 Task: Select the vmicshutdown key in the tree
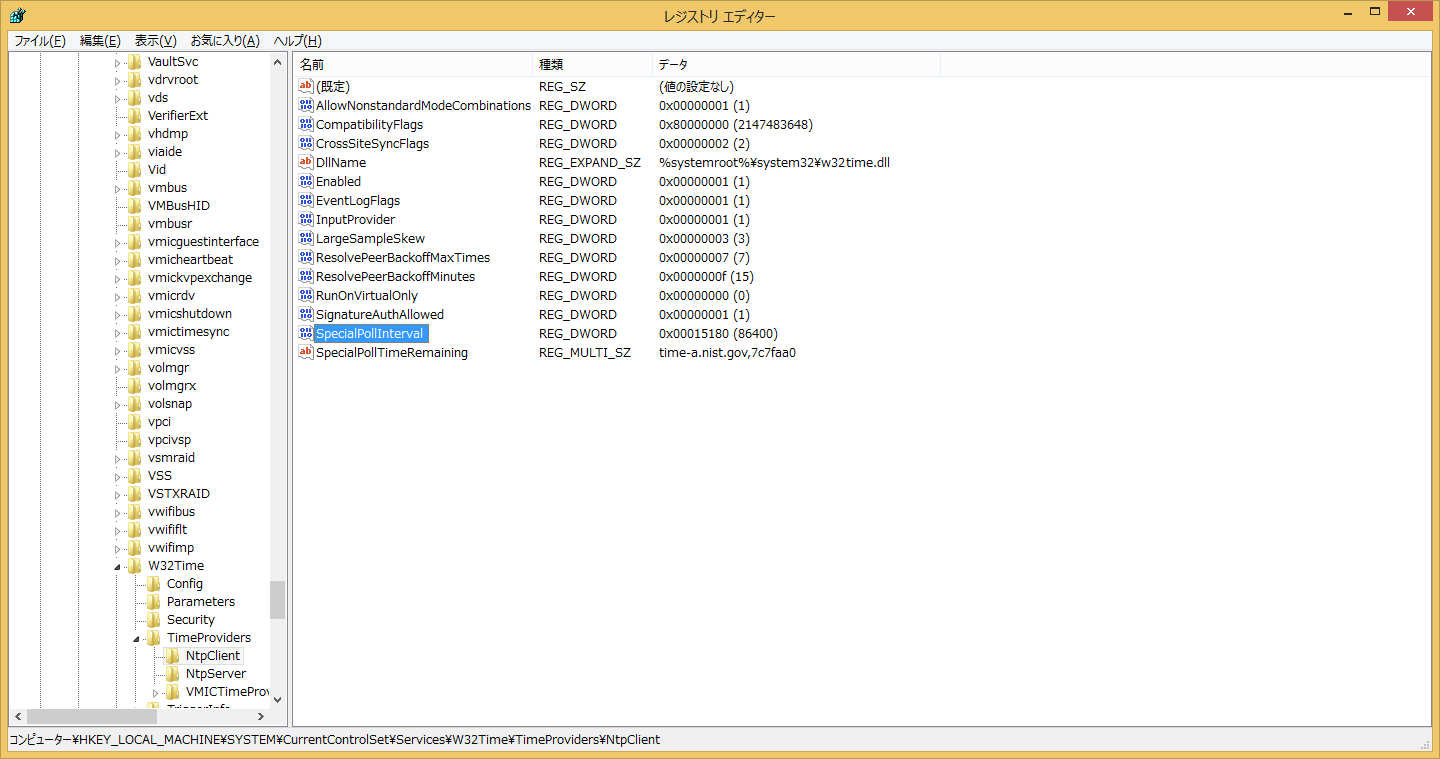point(190,314)
